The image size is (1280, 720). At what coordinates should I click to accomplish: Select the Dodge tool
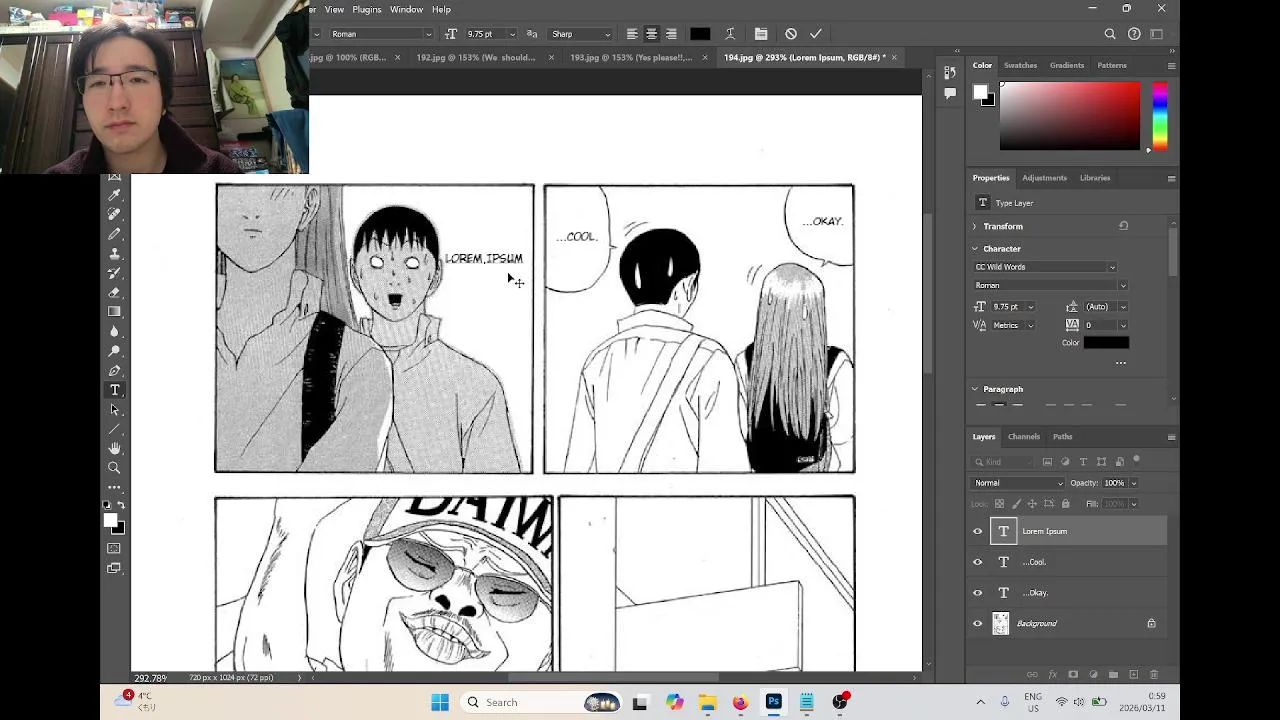pos(115,351)
